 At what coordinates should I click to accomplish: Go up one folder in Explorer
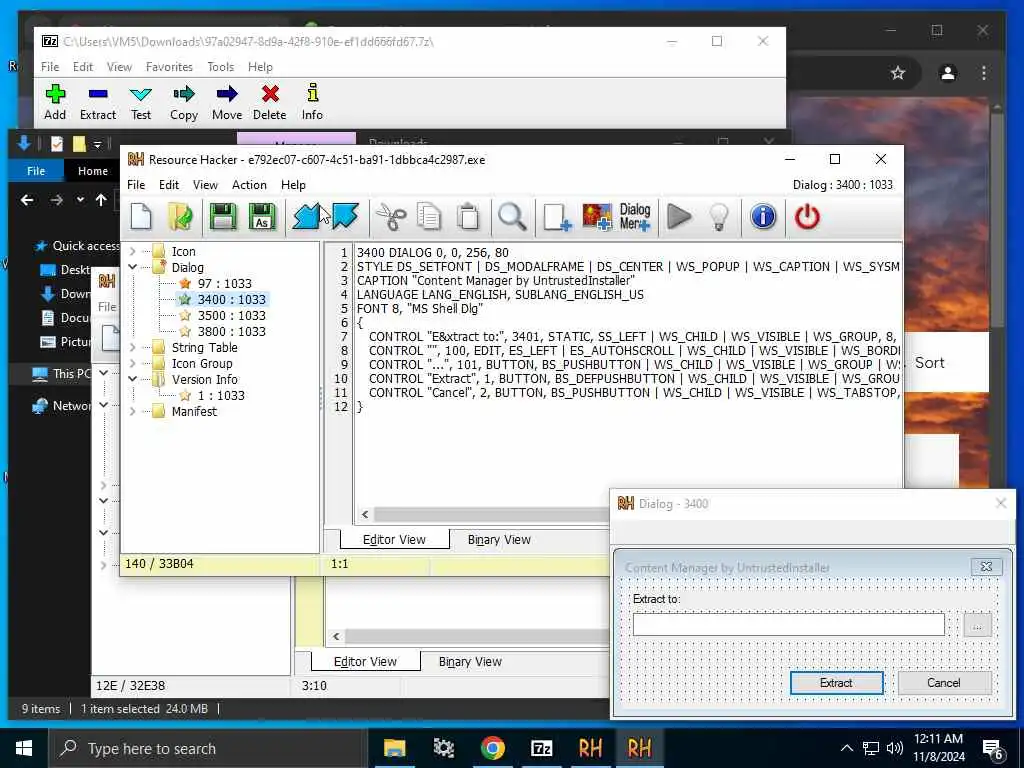(x=101, y=200)
